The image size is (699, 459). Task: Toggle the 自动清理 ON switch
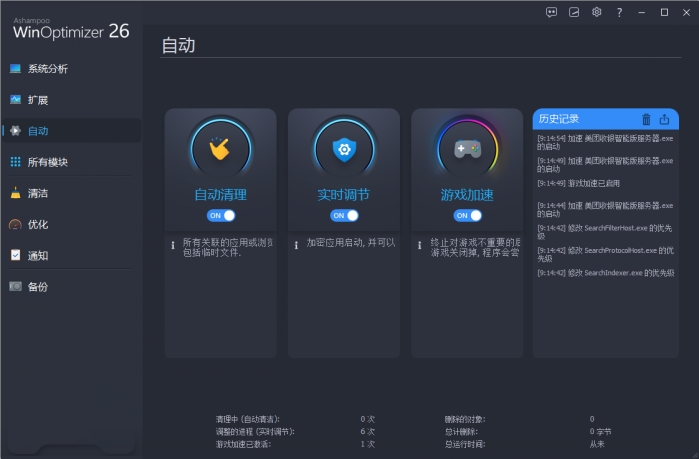[x=221, y=216]
